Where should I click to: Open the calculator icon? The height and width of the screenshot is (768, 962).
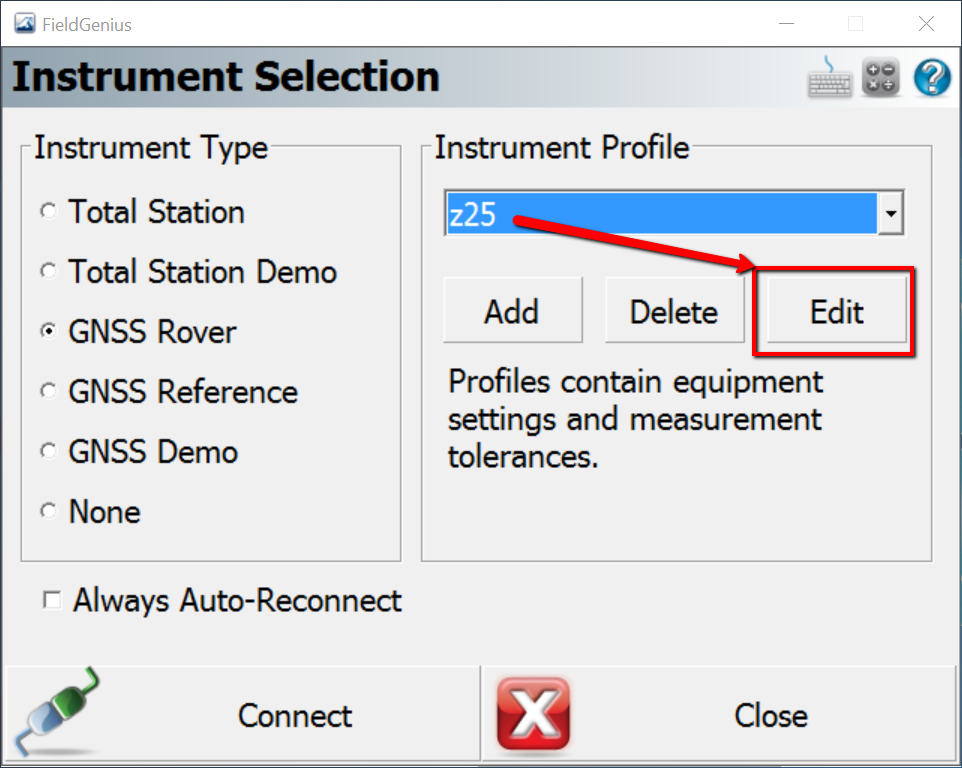[881, 78]
